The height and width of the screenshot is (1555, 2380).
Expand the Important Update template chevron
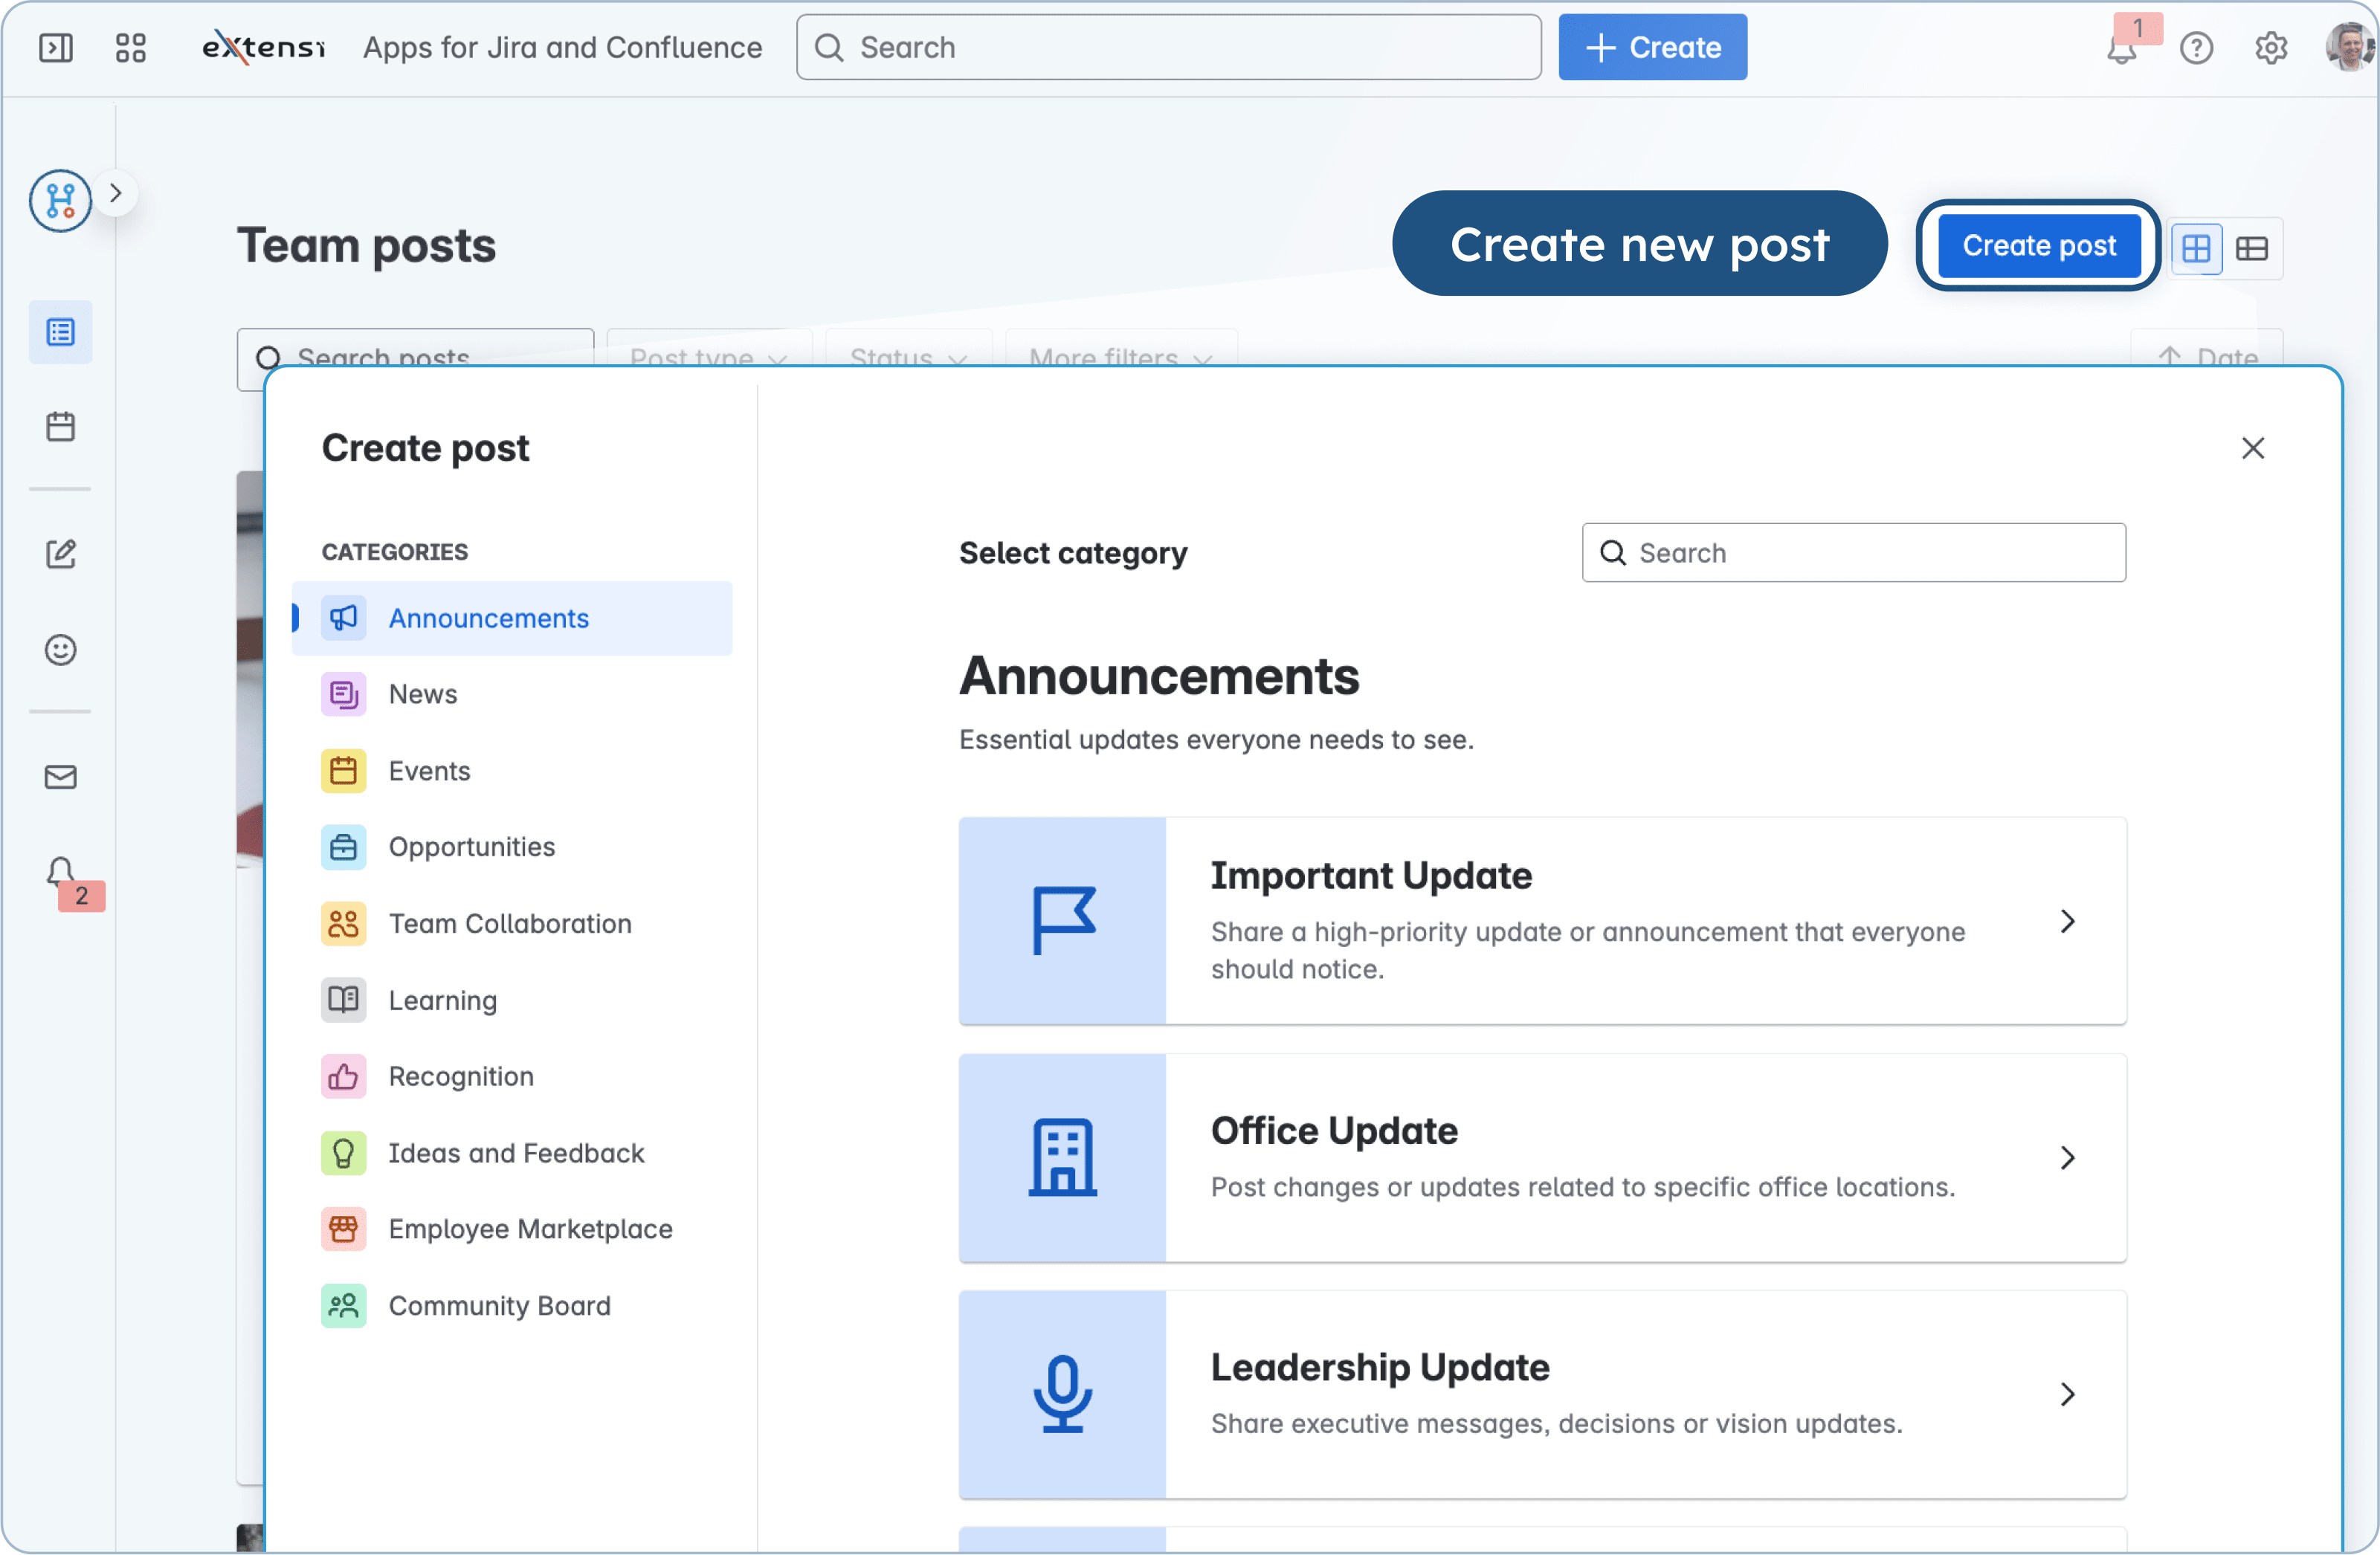[x=2067, y=921]
